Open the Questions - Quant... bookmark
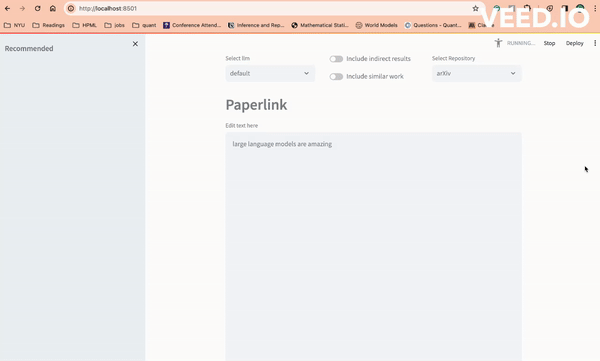Image resolution: width=600 pixels, height=361 pixels. [433, 25]
